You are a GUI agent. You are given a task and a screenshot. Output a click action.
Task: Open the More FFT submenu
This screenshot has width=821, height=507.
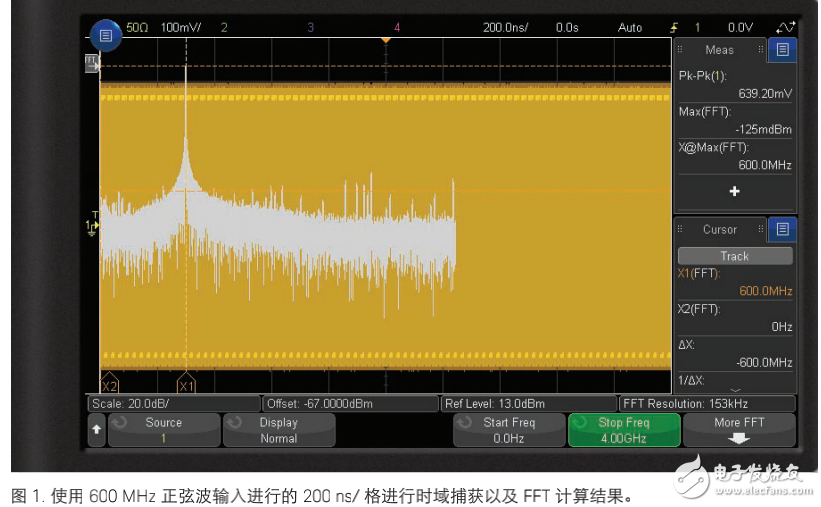point(740,430)
